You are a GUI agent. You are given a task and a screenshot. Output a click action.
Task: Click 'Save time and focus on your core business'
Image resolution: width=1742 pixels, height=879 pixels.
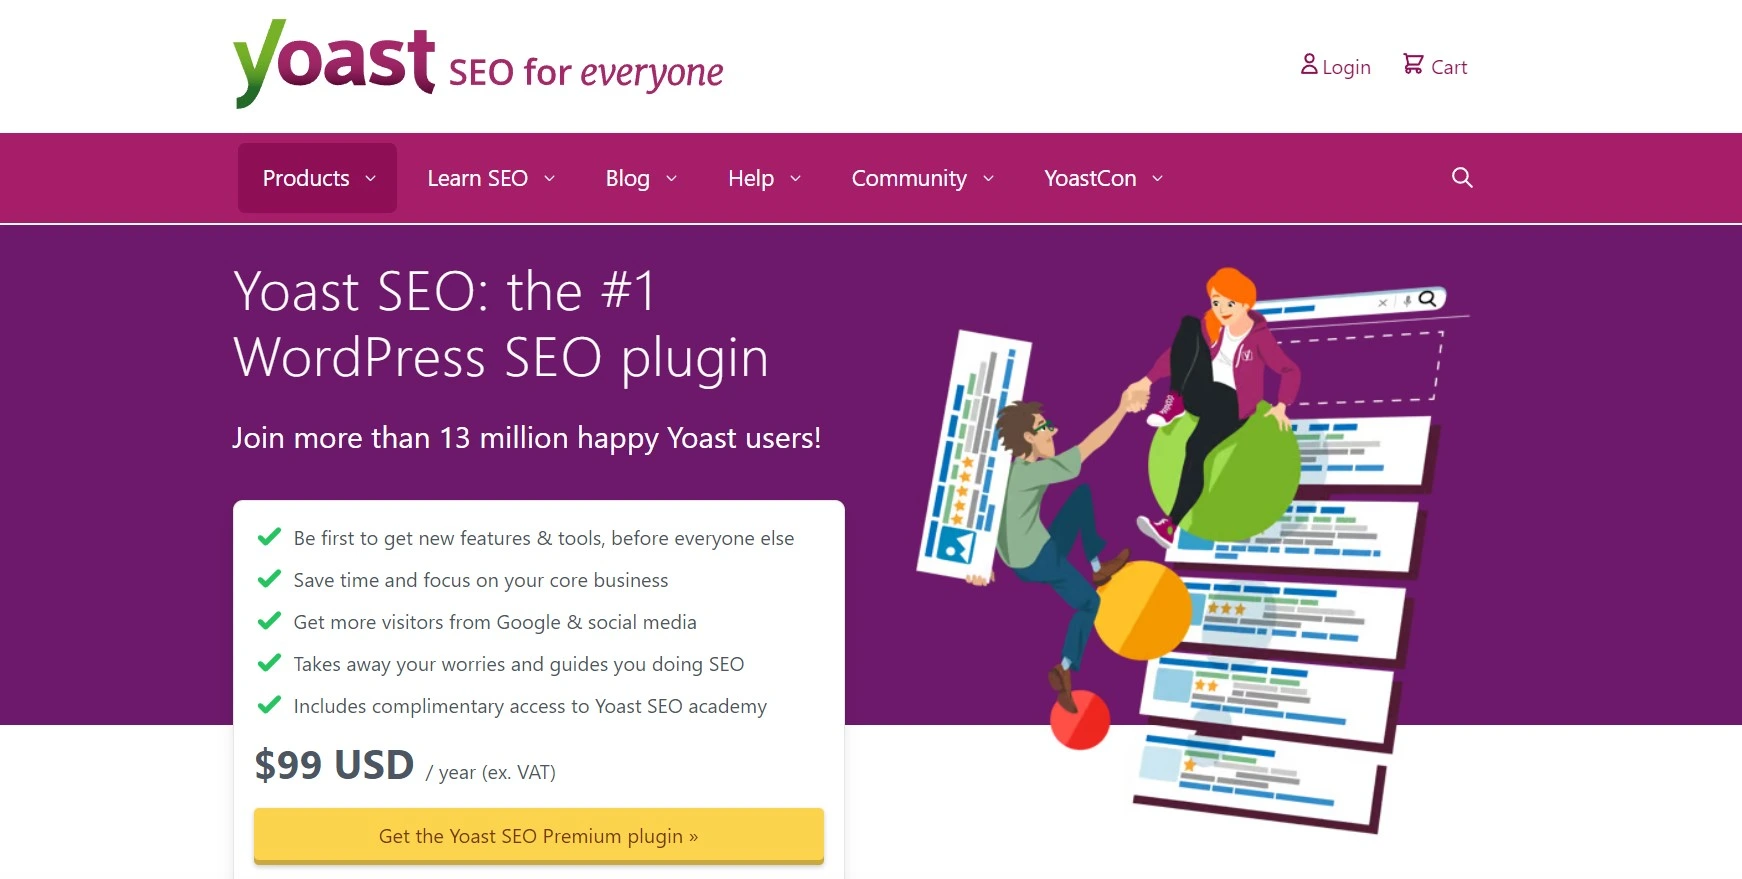(x=481, y=580)
